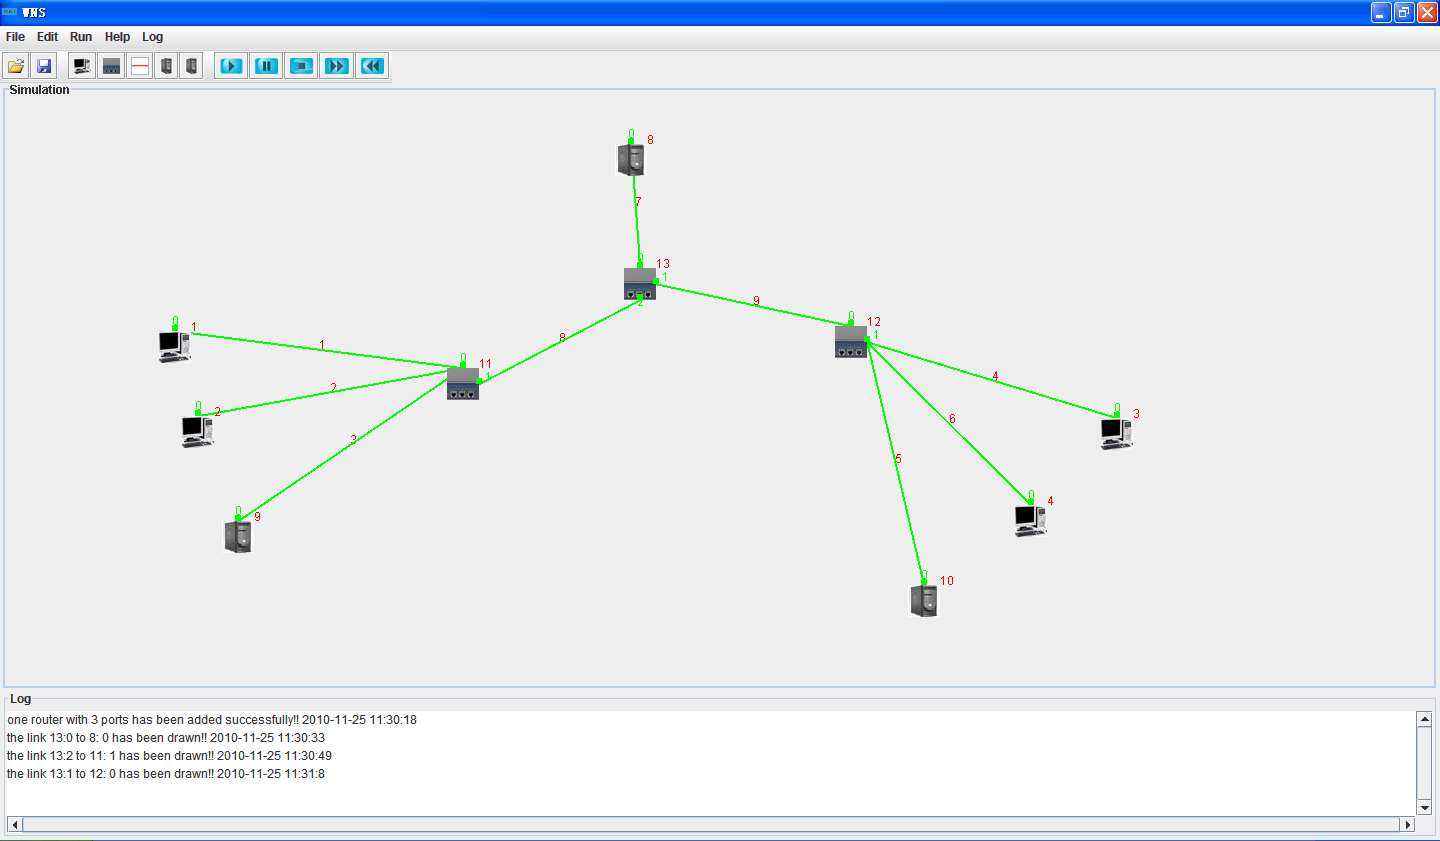The height and width of the screenshot is (841, 1440).
Task: Click the log's horizontal scroll right arrow
Action: coord(1408,825)
